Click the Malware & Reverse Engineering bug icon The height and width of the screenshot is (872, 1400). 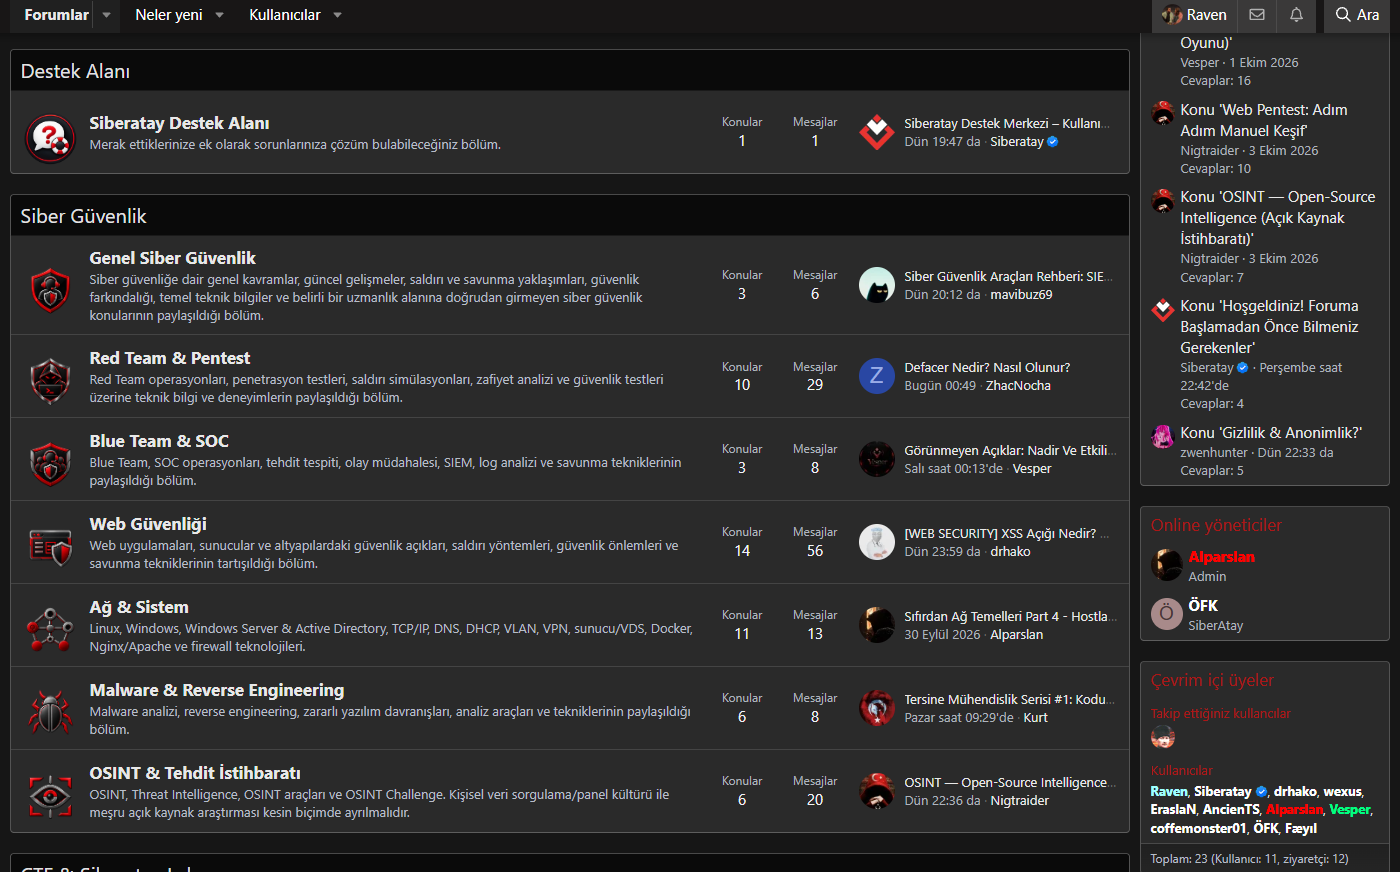[x=50, y=712]
